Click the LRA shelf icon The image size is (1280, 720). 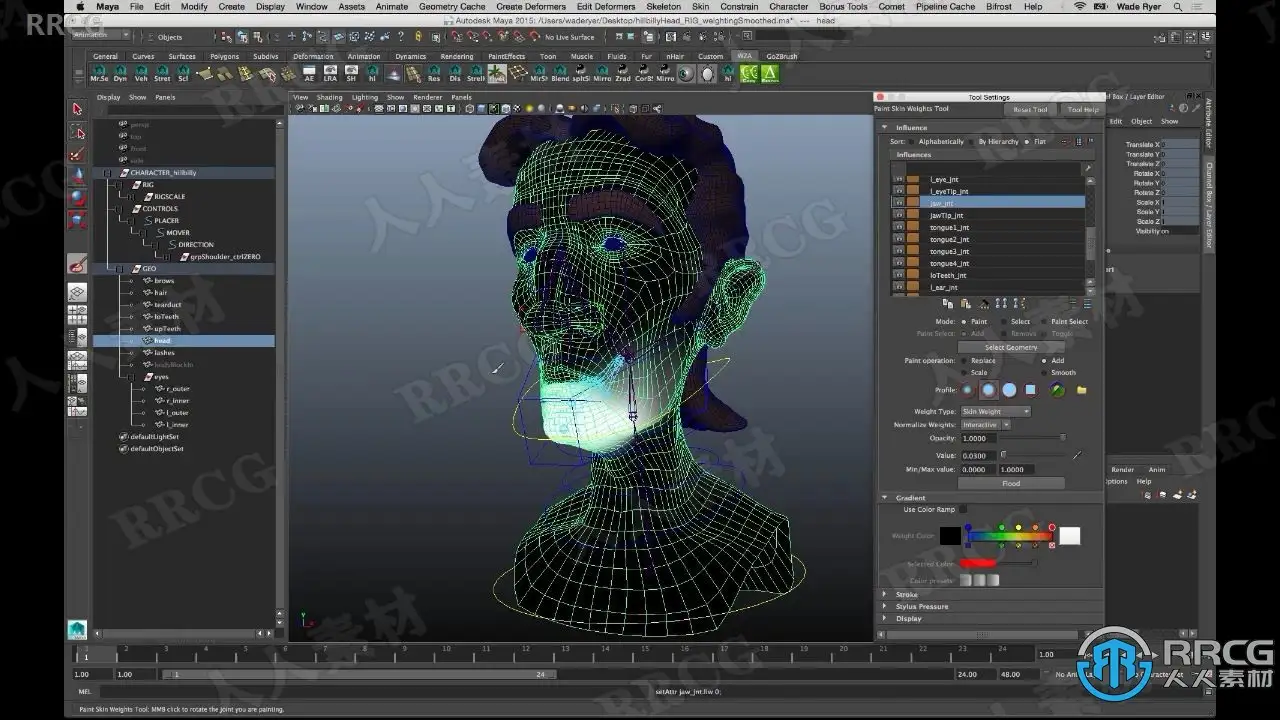(330, 73)
